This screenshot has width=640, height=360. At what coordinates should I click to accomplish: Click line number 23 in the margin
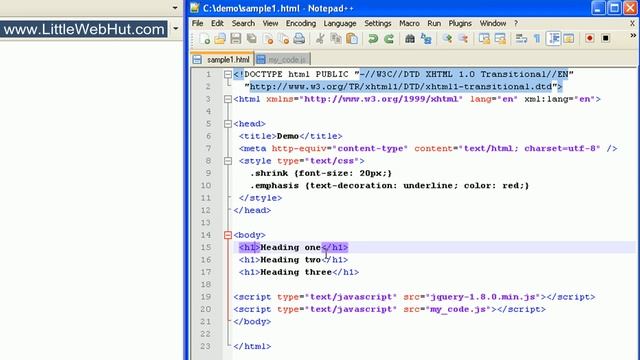pyautogui.click(x=206, y=346)
